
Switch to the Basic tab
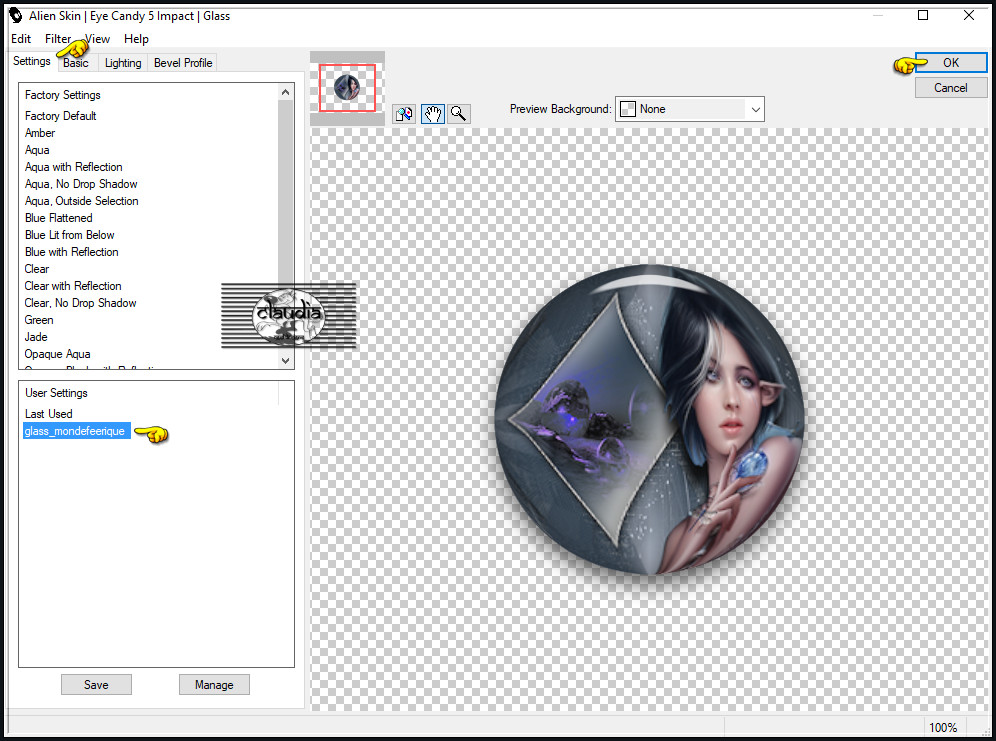(x=76, y=63)
